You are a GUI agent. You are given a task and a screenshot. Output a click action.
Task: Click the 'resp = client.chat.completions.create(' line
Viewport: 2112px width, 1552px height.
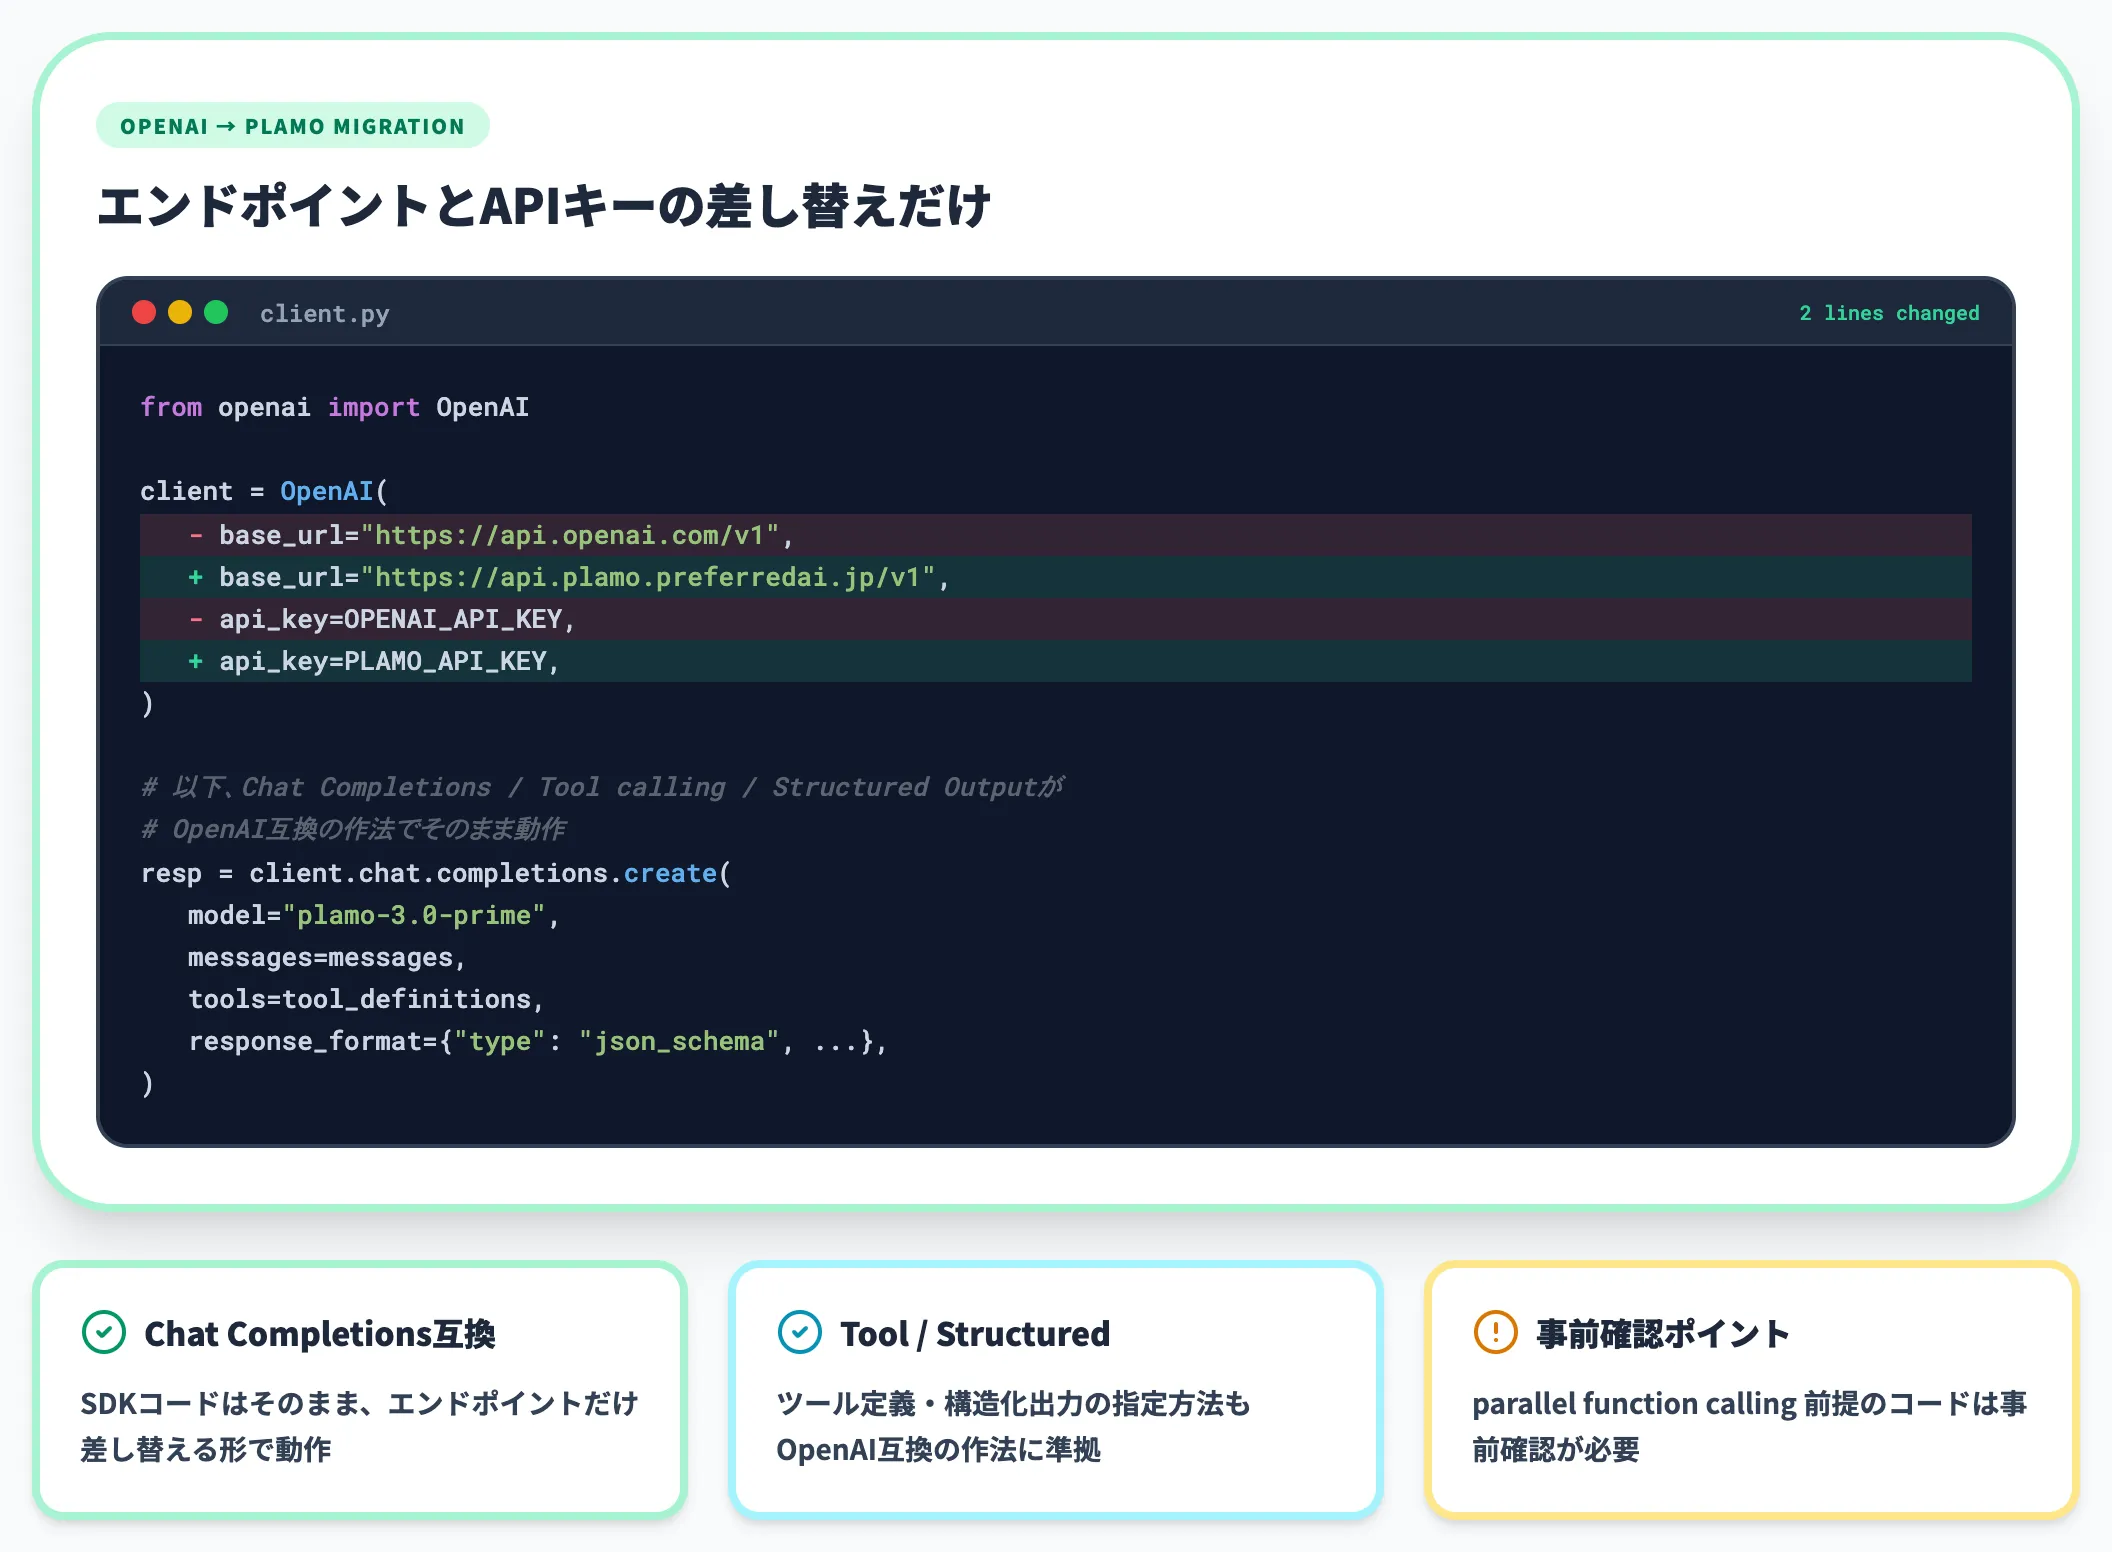(x=436, y=873)
